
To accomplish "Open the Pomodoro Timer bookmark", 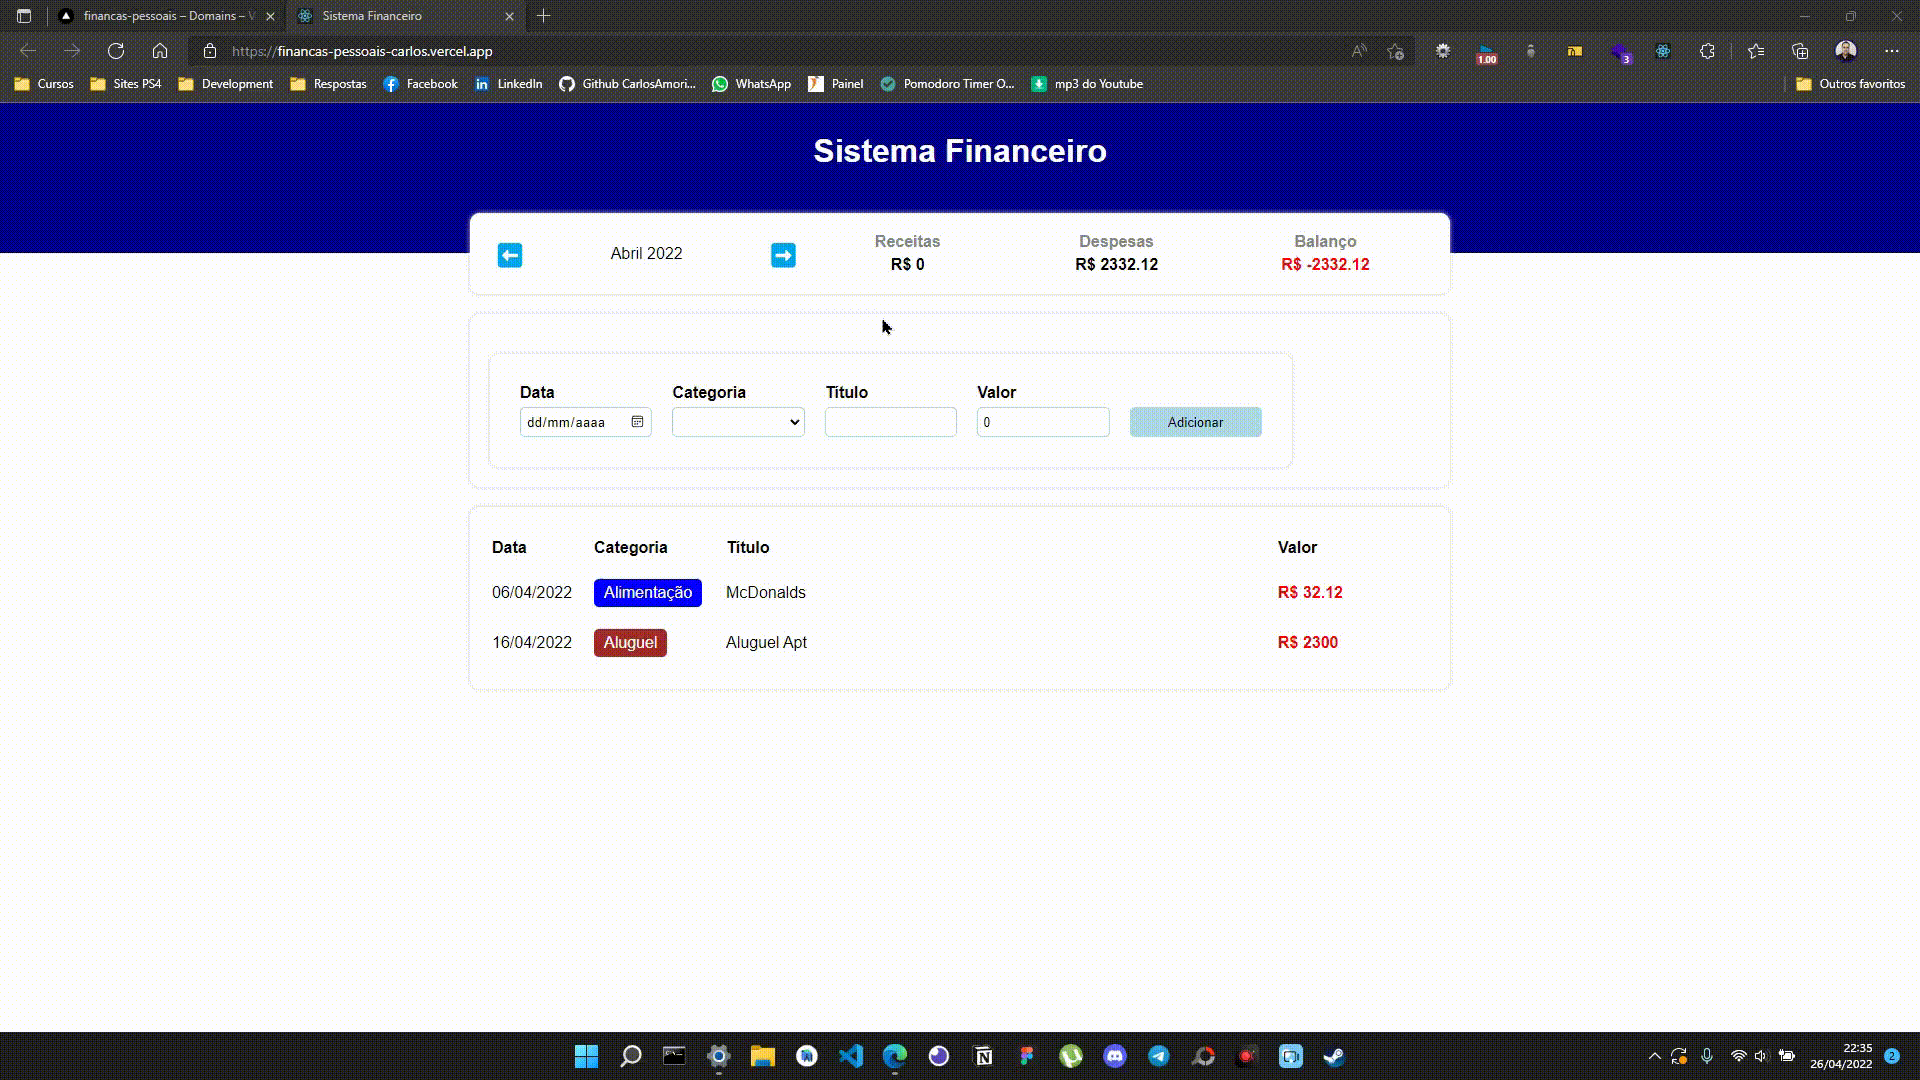I will (x=947, y=84).
